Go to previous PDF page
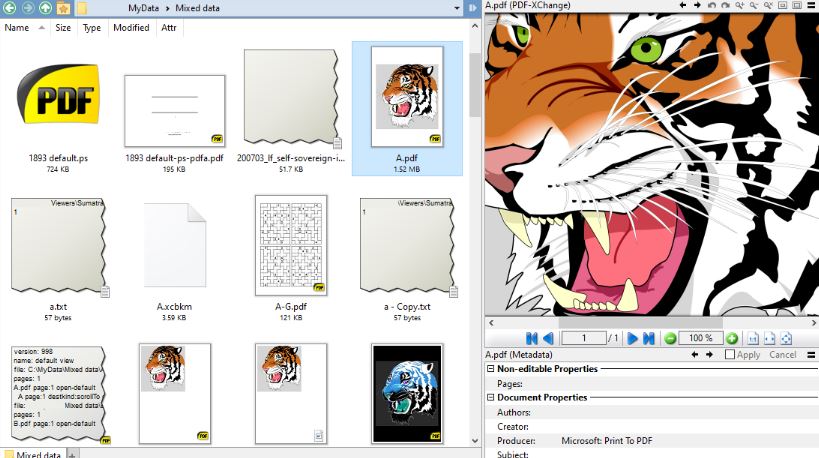819x458 pixels. coord(548,338)
